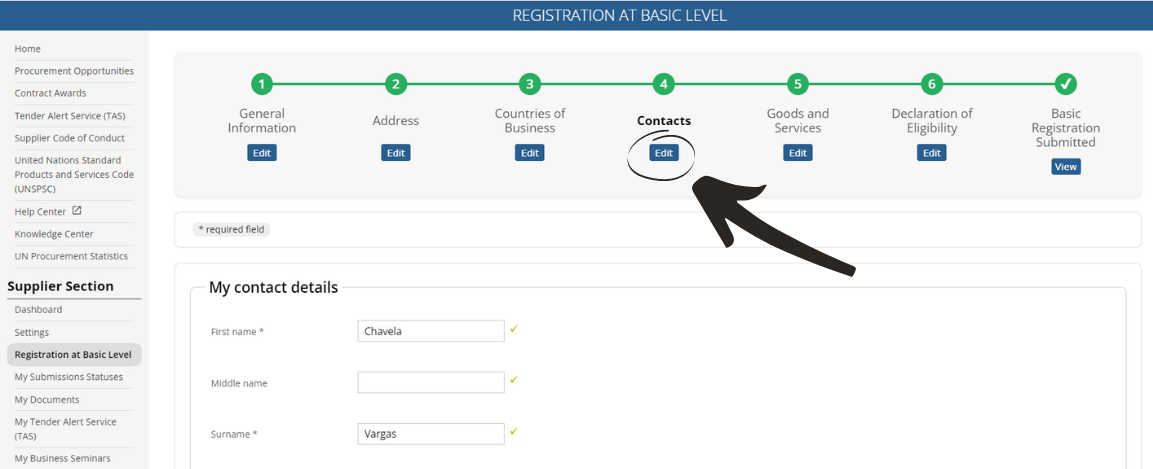Click step 4 circle for Contacts
The image size is (1153, 469).
coord(663,85)
